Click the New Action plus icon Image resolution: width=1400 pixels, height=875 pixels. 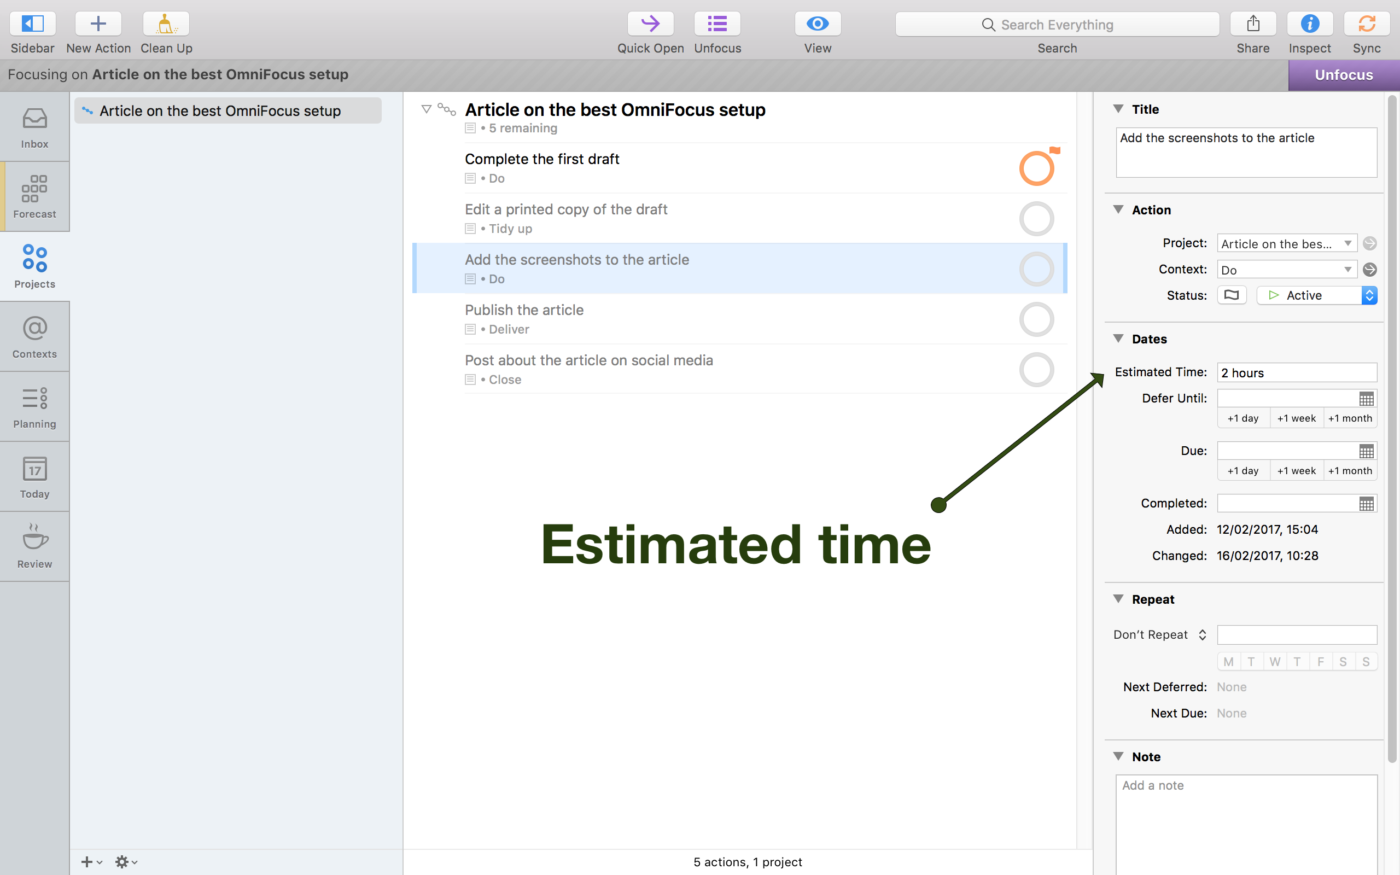[x=98, y=24]
